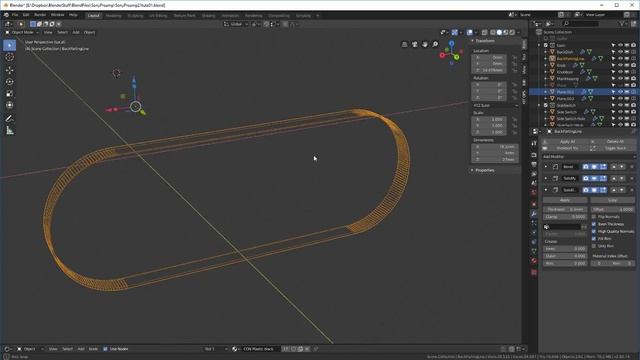Open the Object Data properties tab icon
This screenshot has width=640, height=360.
point(534,251)
